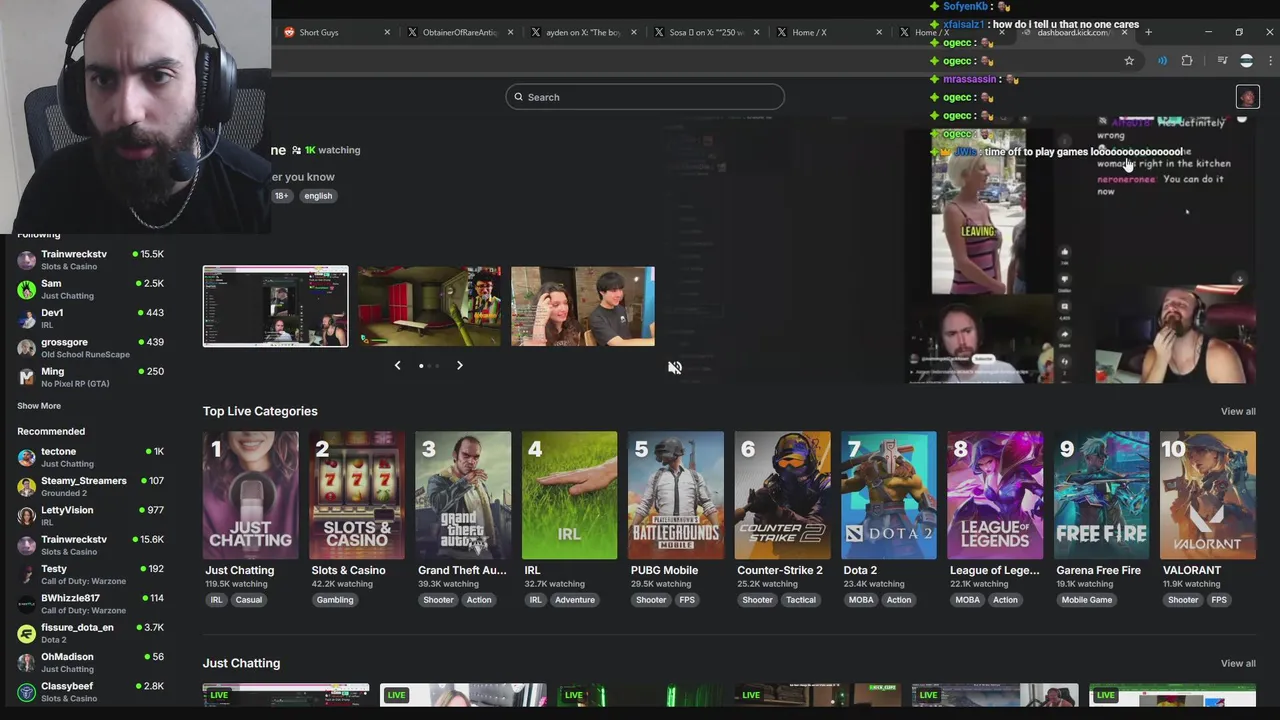Open the PUBG Mobile category card image

point(676,495)
